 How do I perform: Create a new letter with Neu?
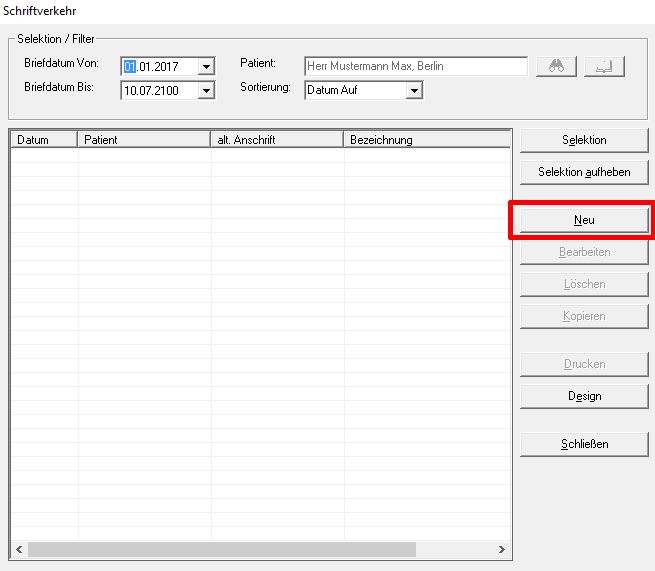click(584, 220)
